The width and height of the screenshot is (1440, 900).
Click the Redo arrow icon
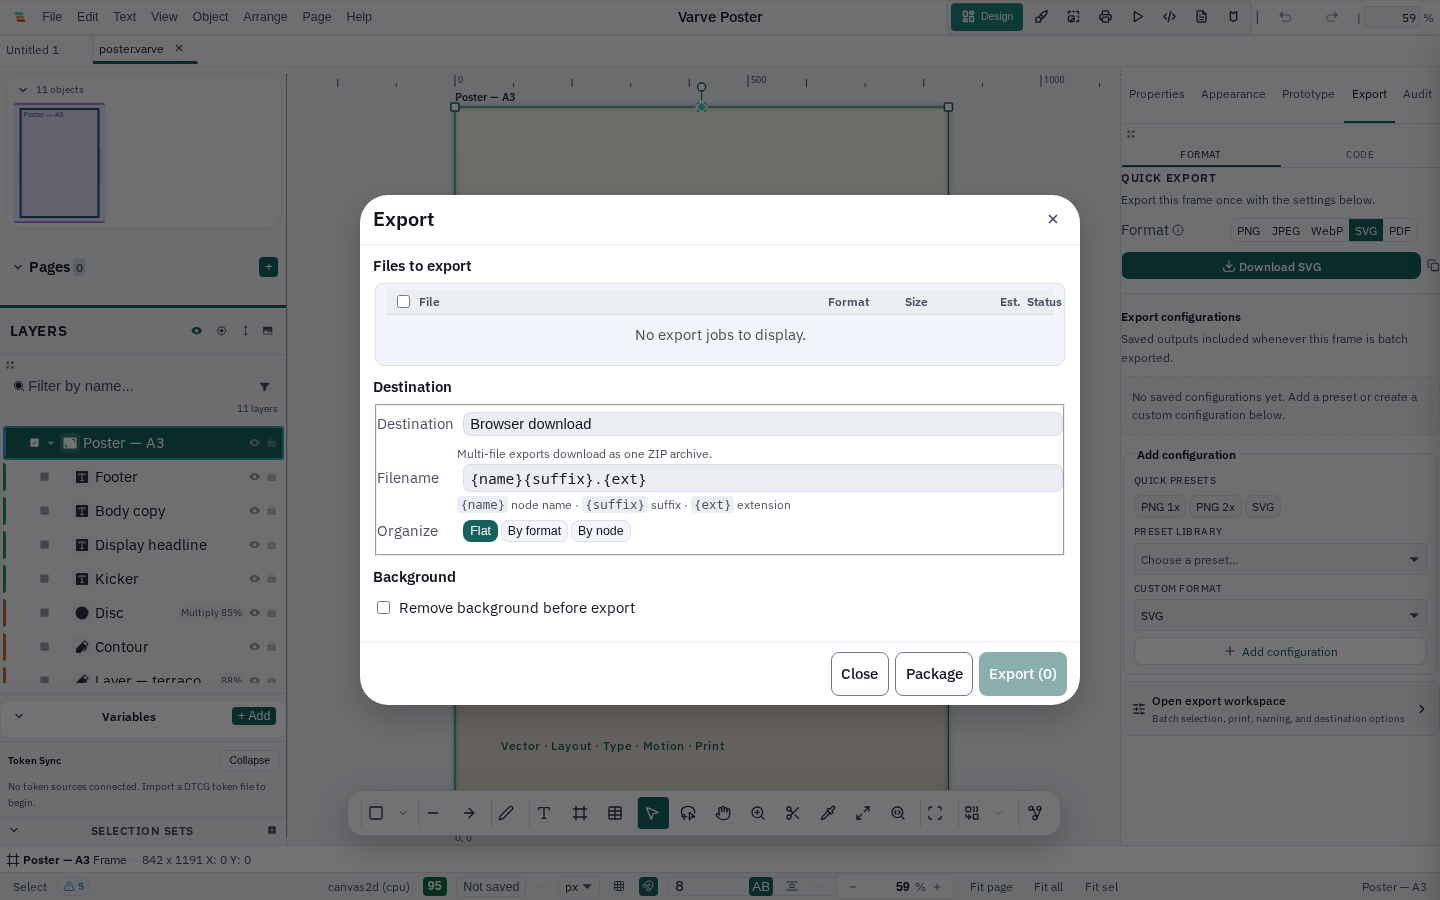coord(1331,17)
